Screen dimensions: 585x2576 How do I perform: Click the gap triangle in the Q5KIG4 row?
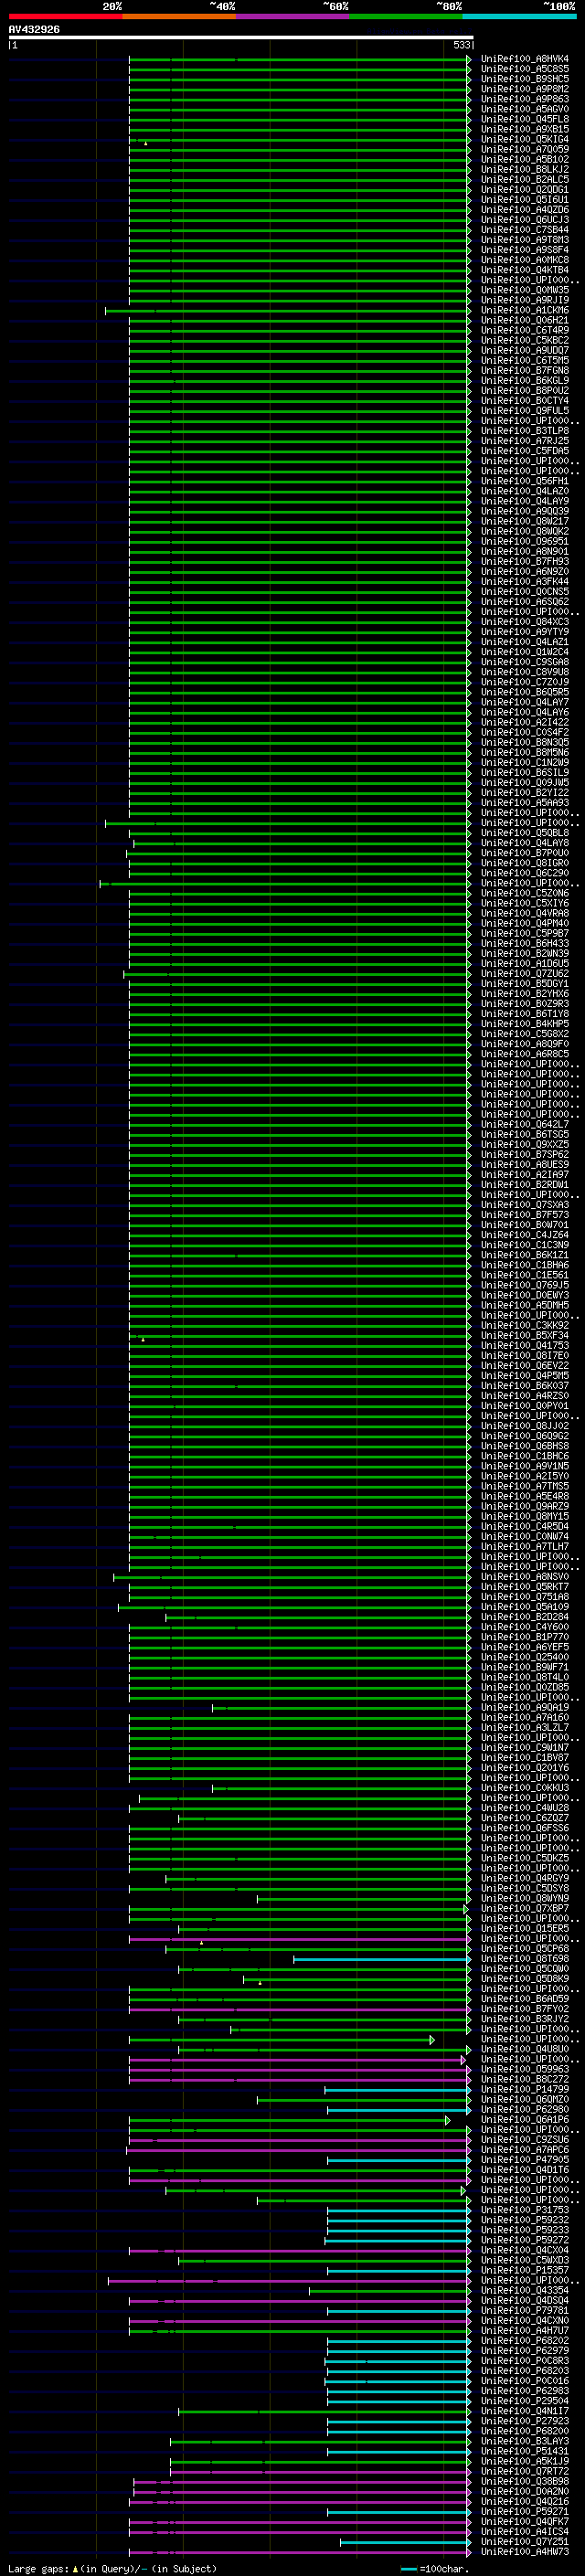click(x=146, y=143)
